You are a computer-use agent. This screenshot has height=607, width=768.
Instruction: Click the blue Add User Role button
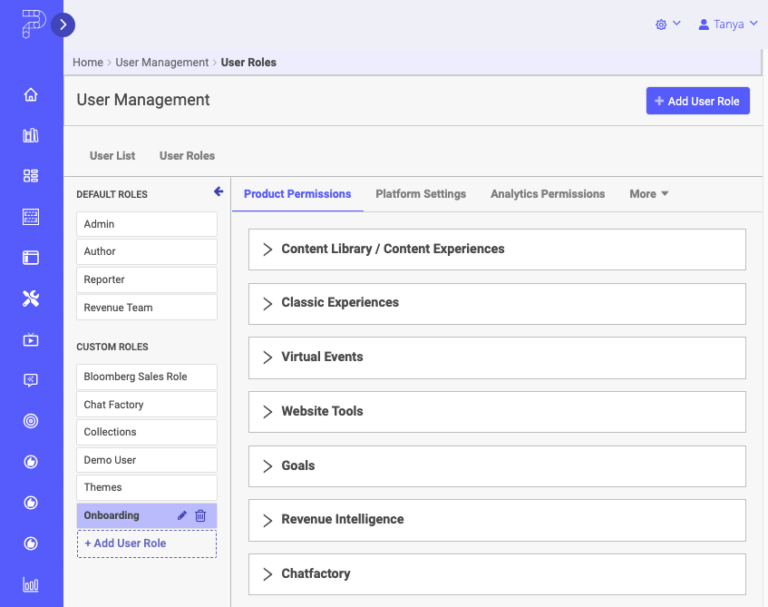click(x=697, y=101)
